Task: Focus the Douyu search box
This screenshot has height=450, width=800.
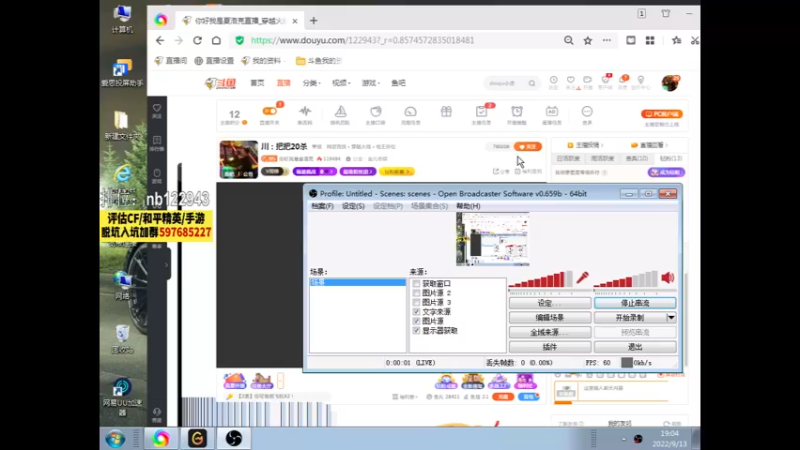Action: (x=510, y=83)
